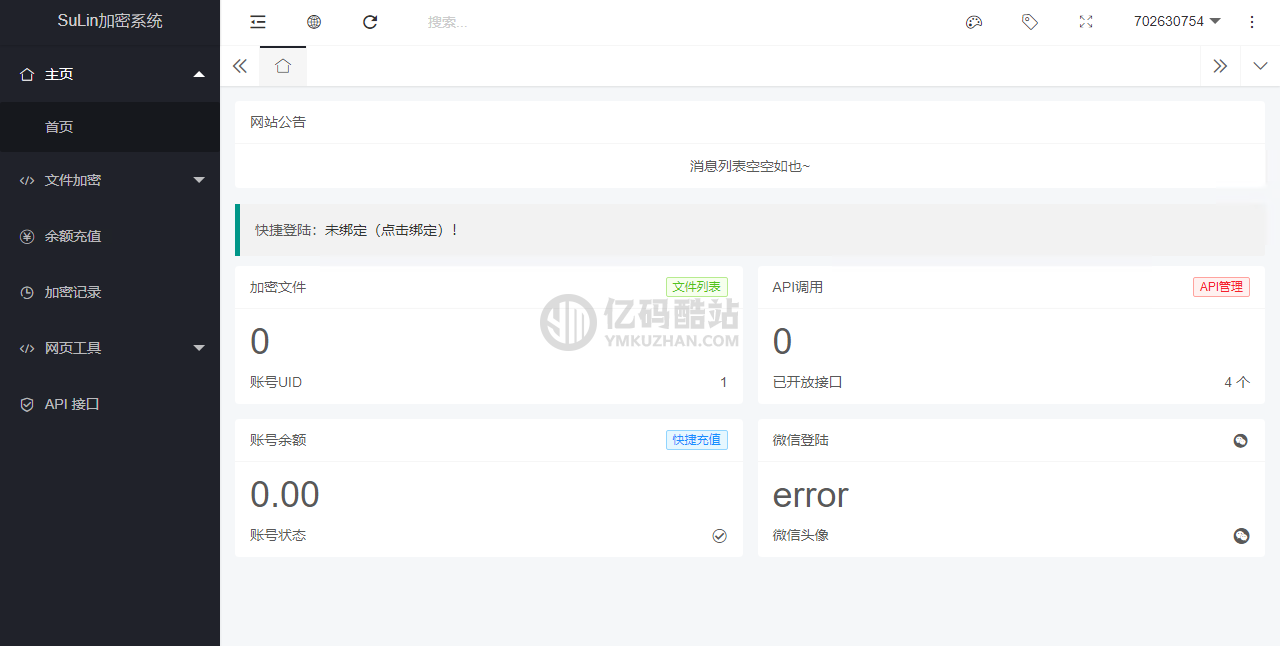Open 首页 in the sidebar
The height and width of the screenshot is (646, 1280).
pyautogui.click(x=110, y=127)
